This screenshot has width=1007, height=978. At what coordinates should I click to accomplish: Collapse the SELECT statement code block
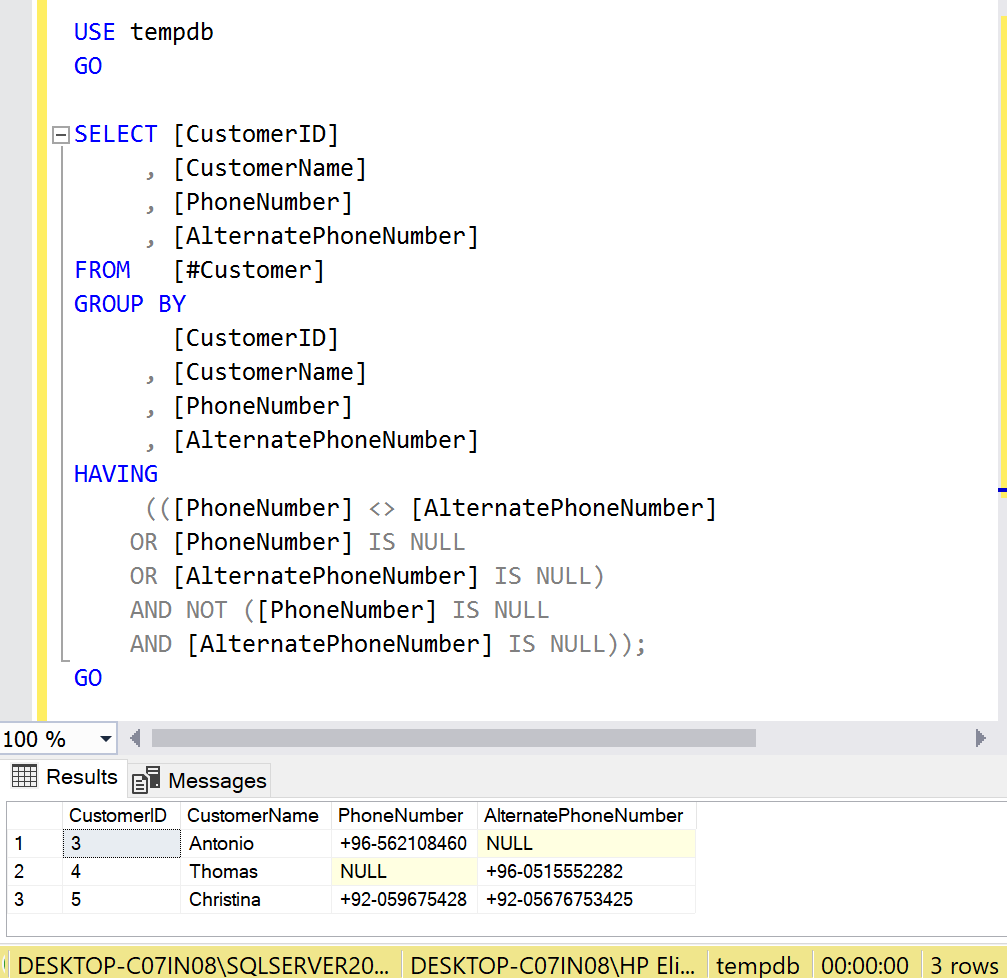tap(60, 134)
